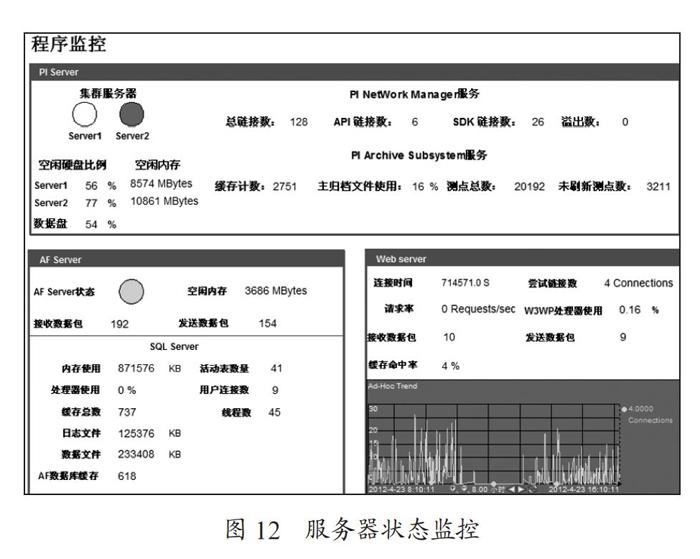Viewport: 700px width, 559px height.
Task: Click the 尝试链接数 value 4 Connections
Action: tap(638, 283)
